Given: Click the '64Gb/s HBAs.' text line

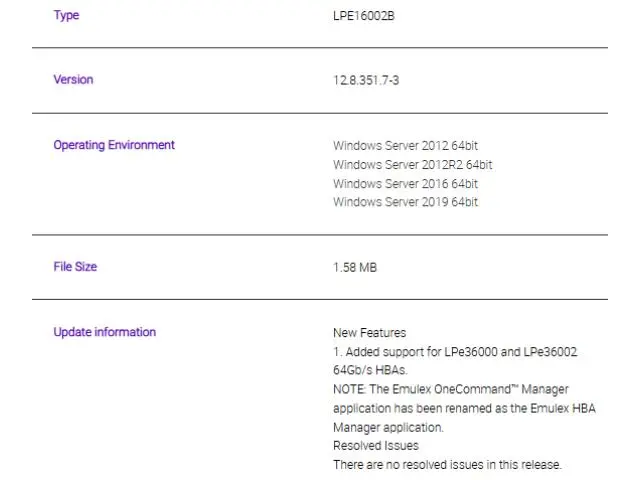Looking at the screenshot, I should [x=370, y=371].
